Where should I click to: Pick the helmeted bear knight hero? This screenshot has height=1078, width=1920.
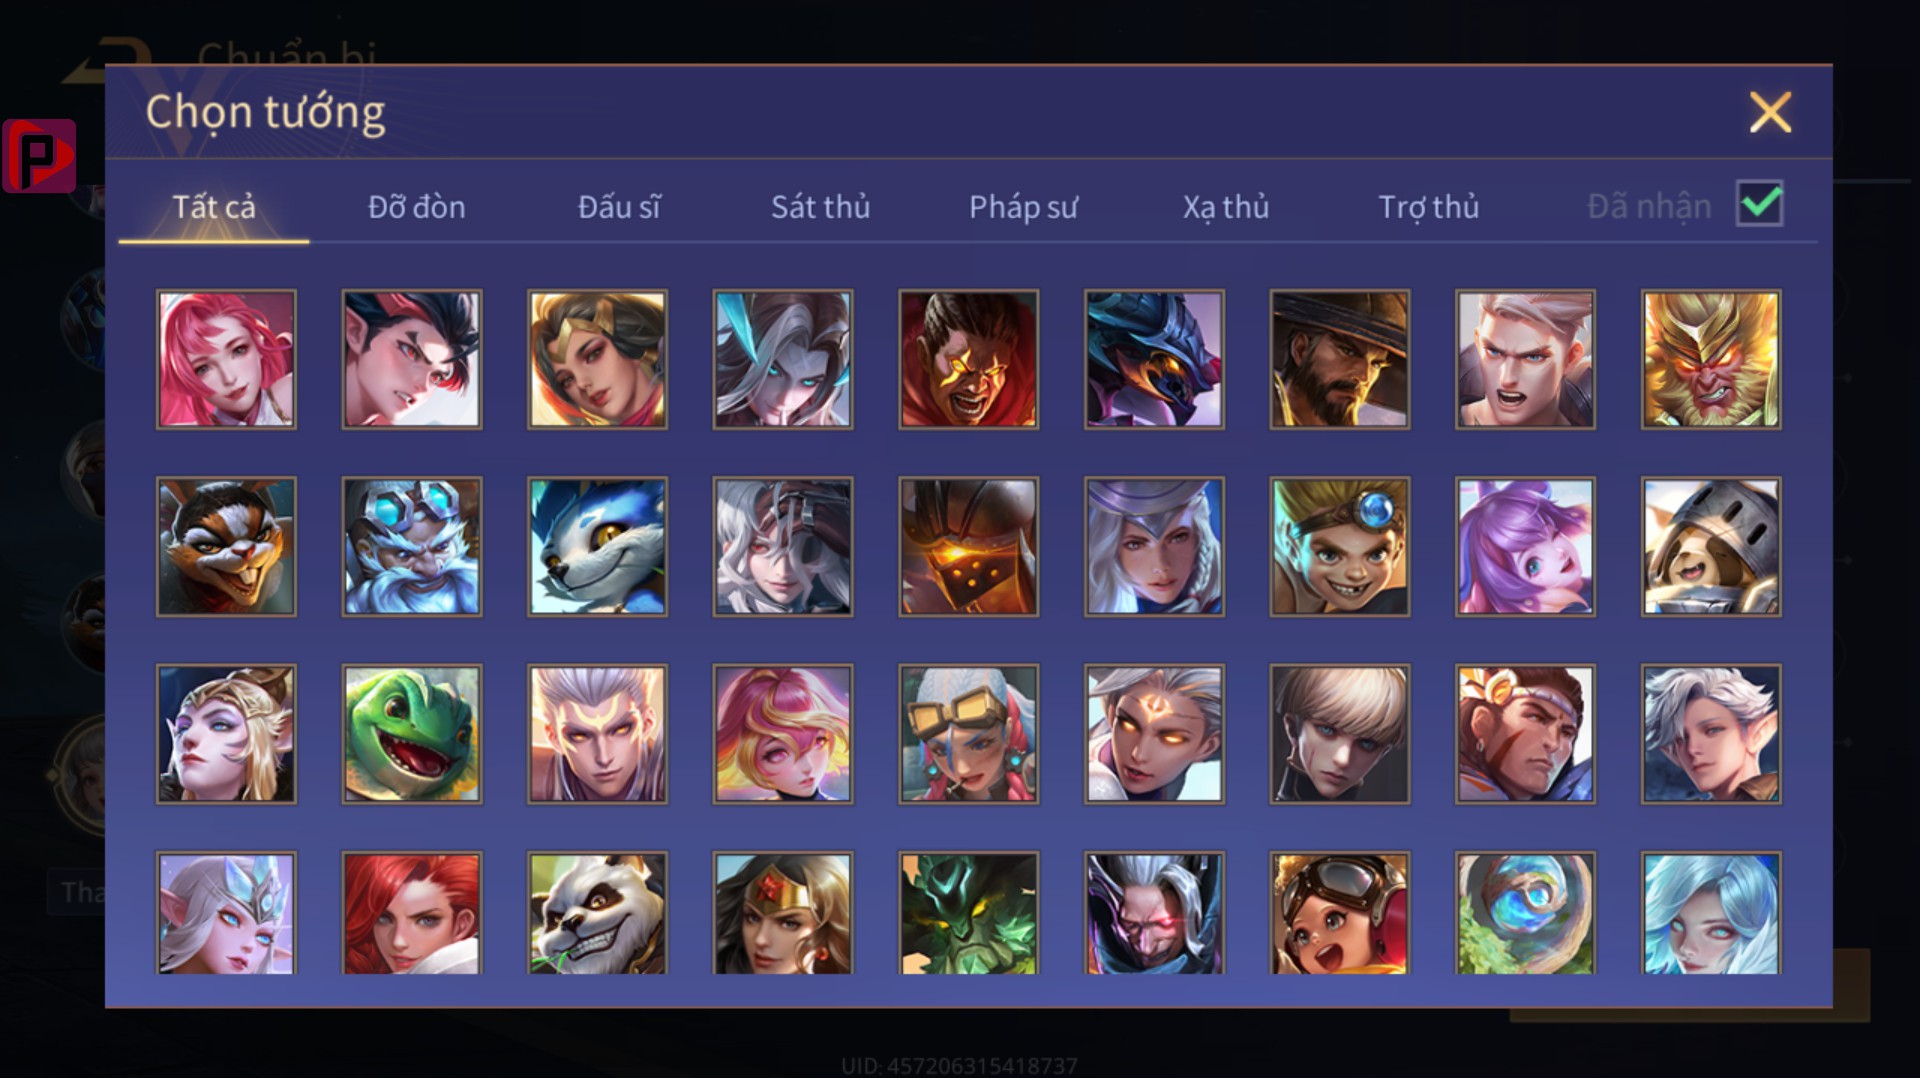pyautogui.click(x=1711, y=546)
